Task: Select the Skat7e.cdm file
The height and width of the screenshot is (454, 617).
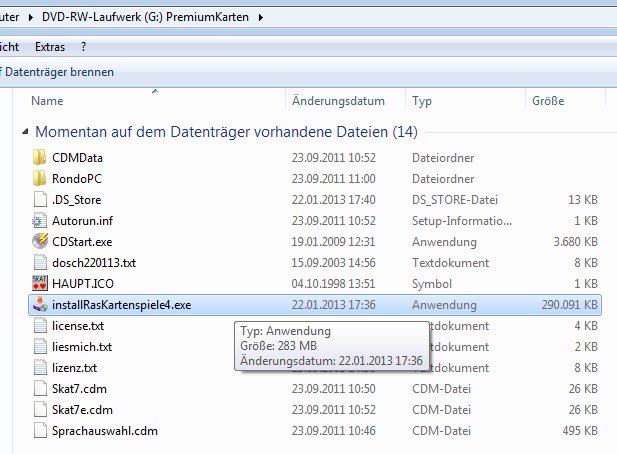Action: [80, 410]
